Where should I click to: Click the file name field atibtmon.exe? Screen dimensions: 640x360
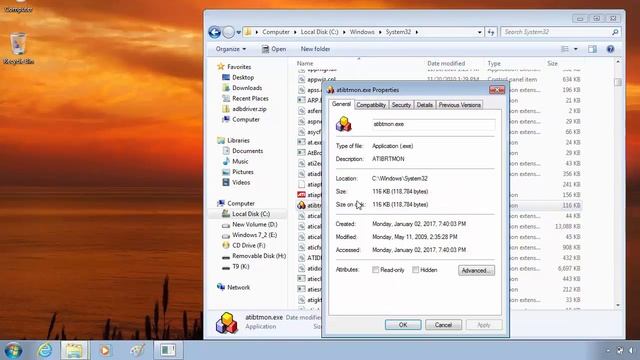tap(433, 124)
